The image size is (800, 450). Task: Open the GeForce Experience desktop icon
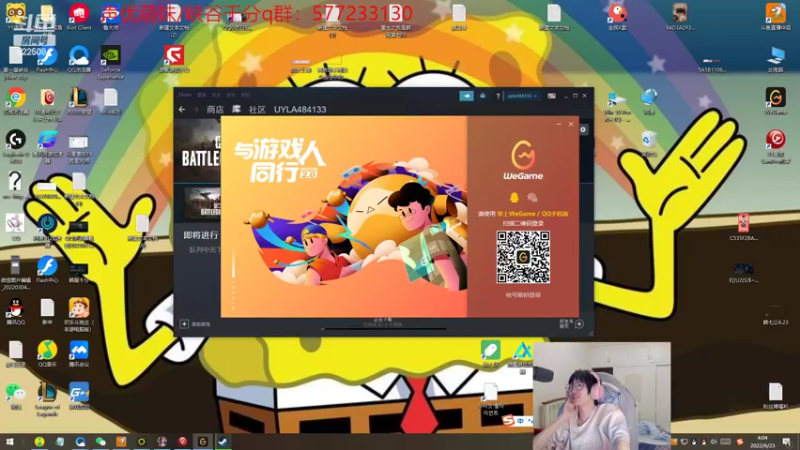pyautogui.click(x=110, y=62)
